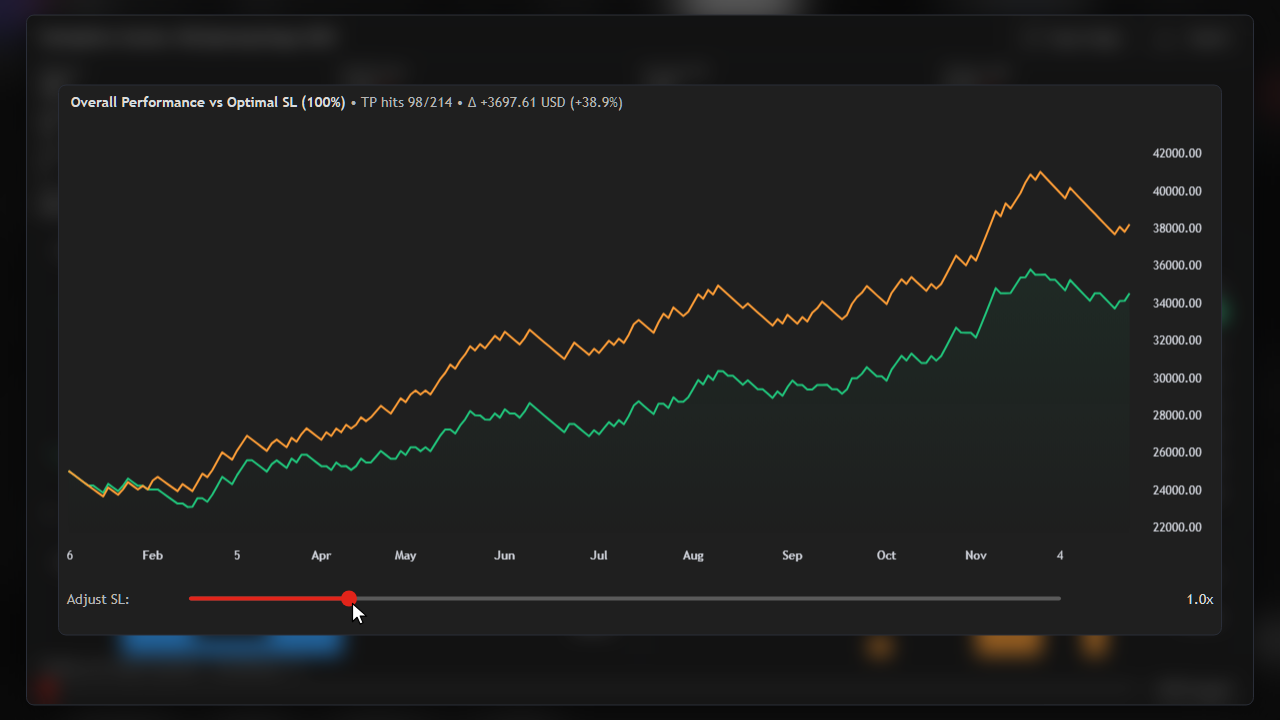The height and width of the screenshot is (720, 1280).
Task: Click the "Aug" time axis label
Action: [693, 555]
